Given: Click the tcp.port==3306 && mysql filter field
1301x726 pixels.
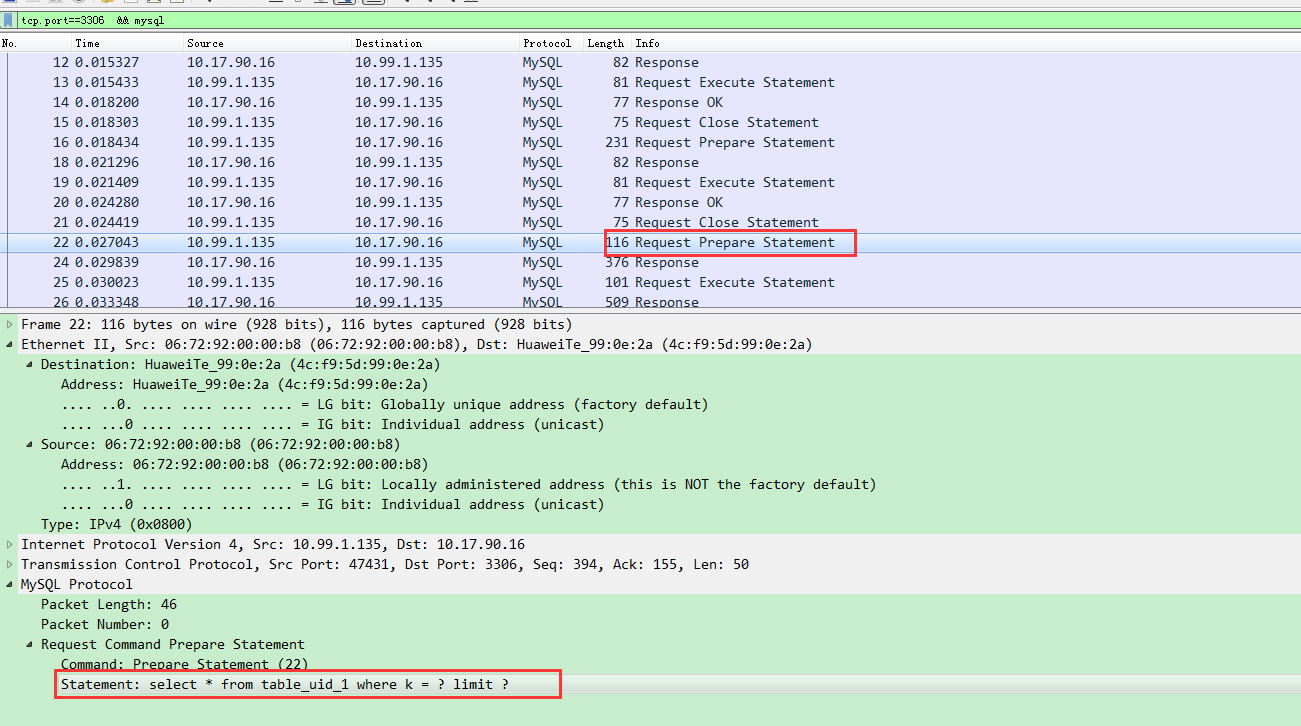Looking at the screenshot, I should 659,20.
